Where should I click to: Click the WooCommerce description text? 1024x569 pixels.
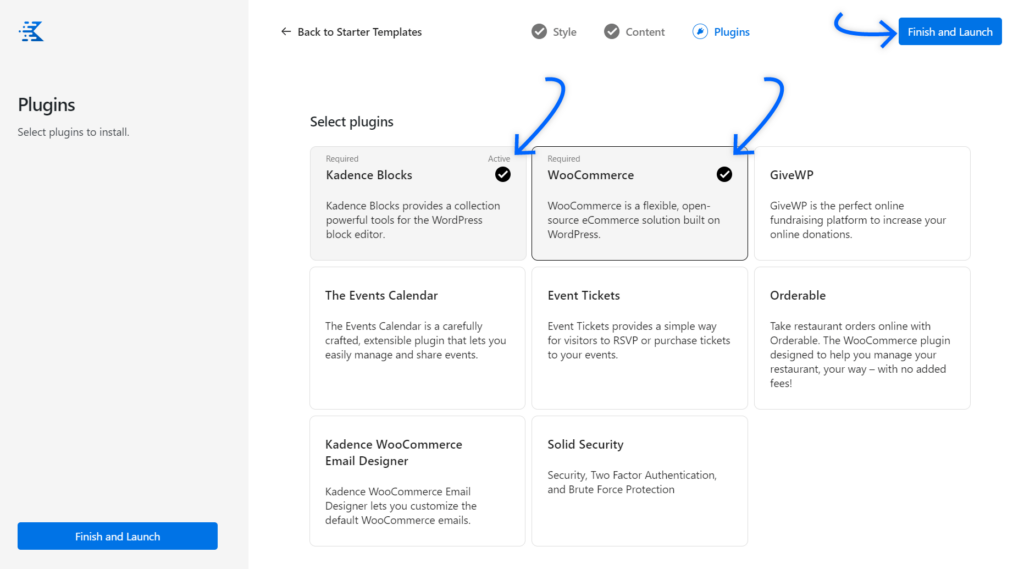click(x=633, y=219)
